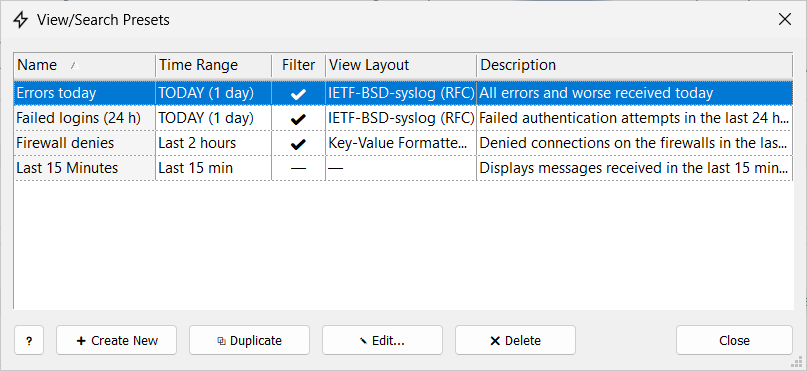Screen dimensions: 807x371
Task: Click 'Failed authentication attempts' description cell
Action: click(x=635, y=118)
